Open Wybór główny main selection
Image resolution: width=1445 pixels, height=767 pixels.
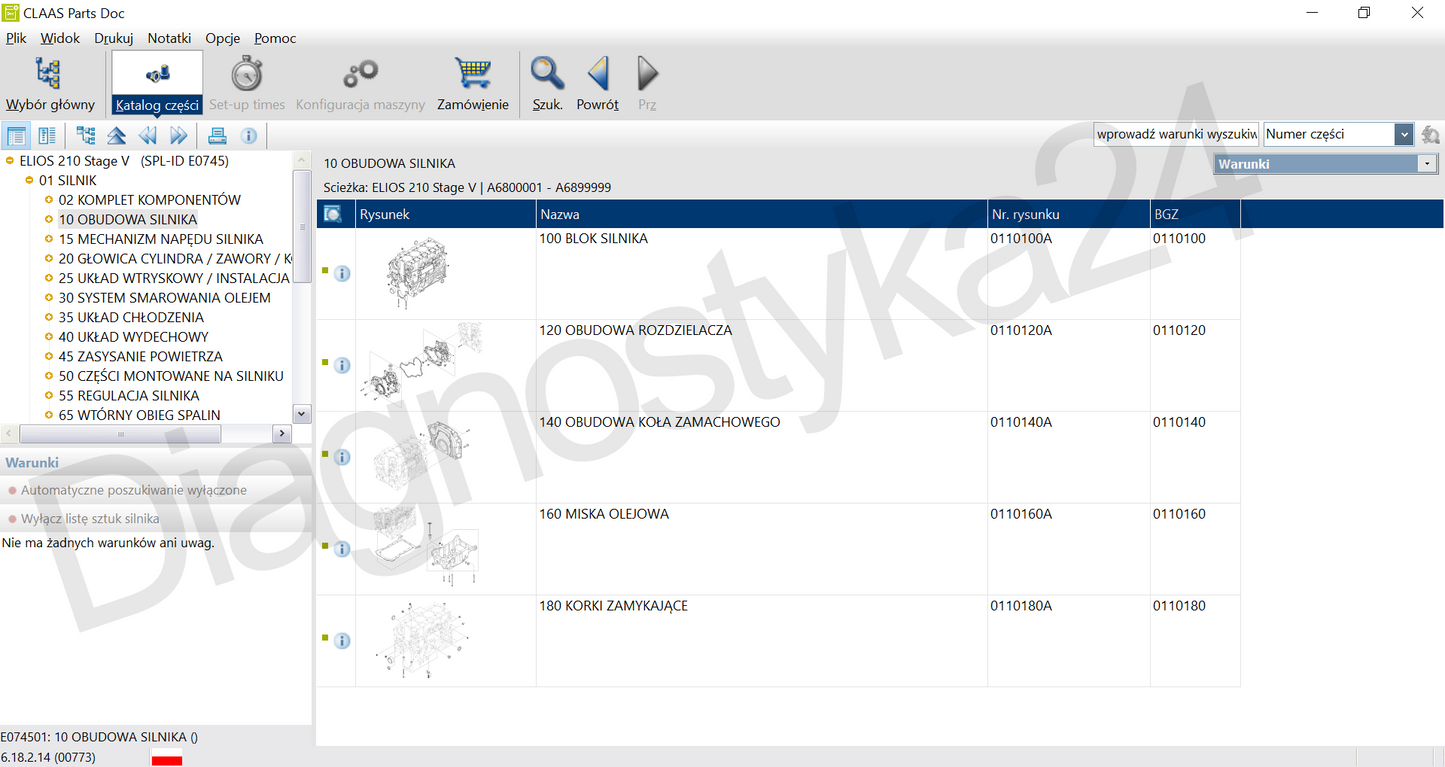[x=50, y=84]
